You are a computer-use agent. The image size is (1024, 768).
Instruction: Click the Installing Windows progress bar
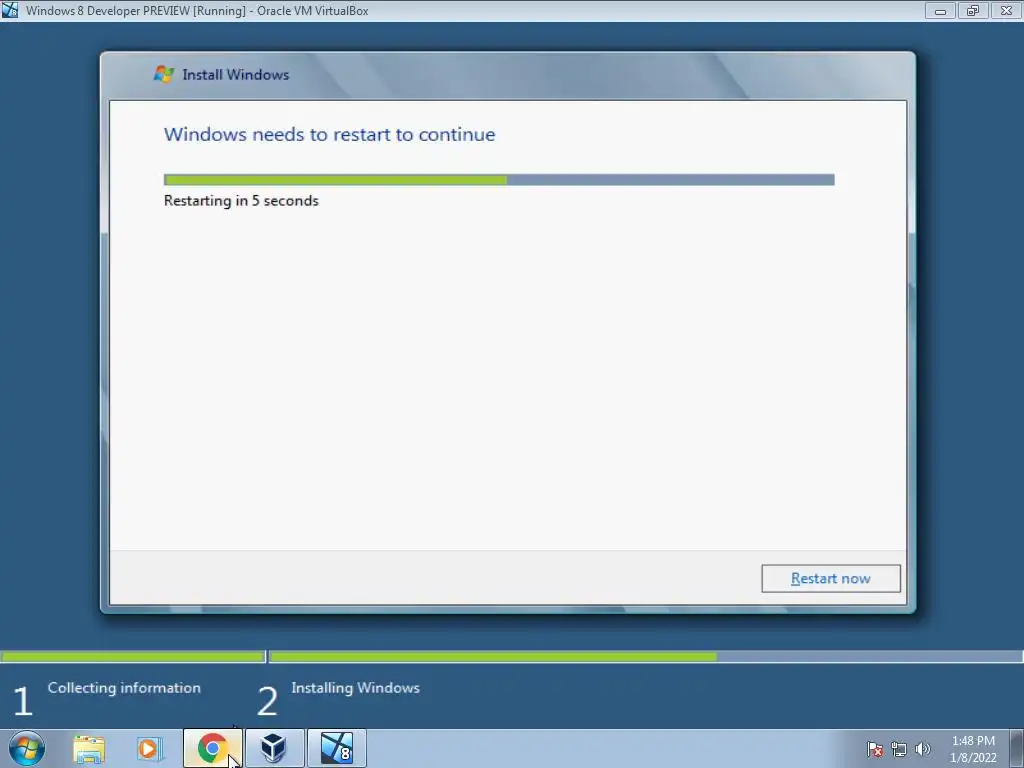pyautogui.click(x=646, y=656)
